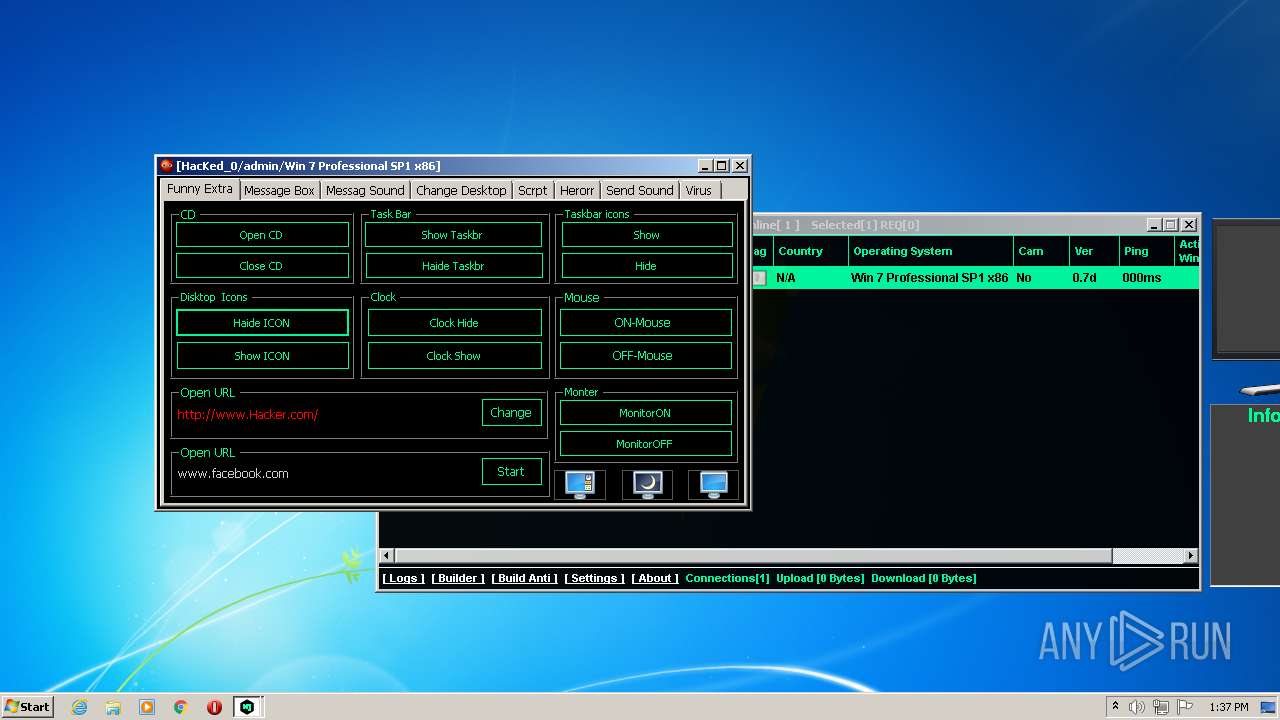Click the Start button beside the facebook URL
Viewport: 1280px width, 720px height.
[511, 471]
